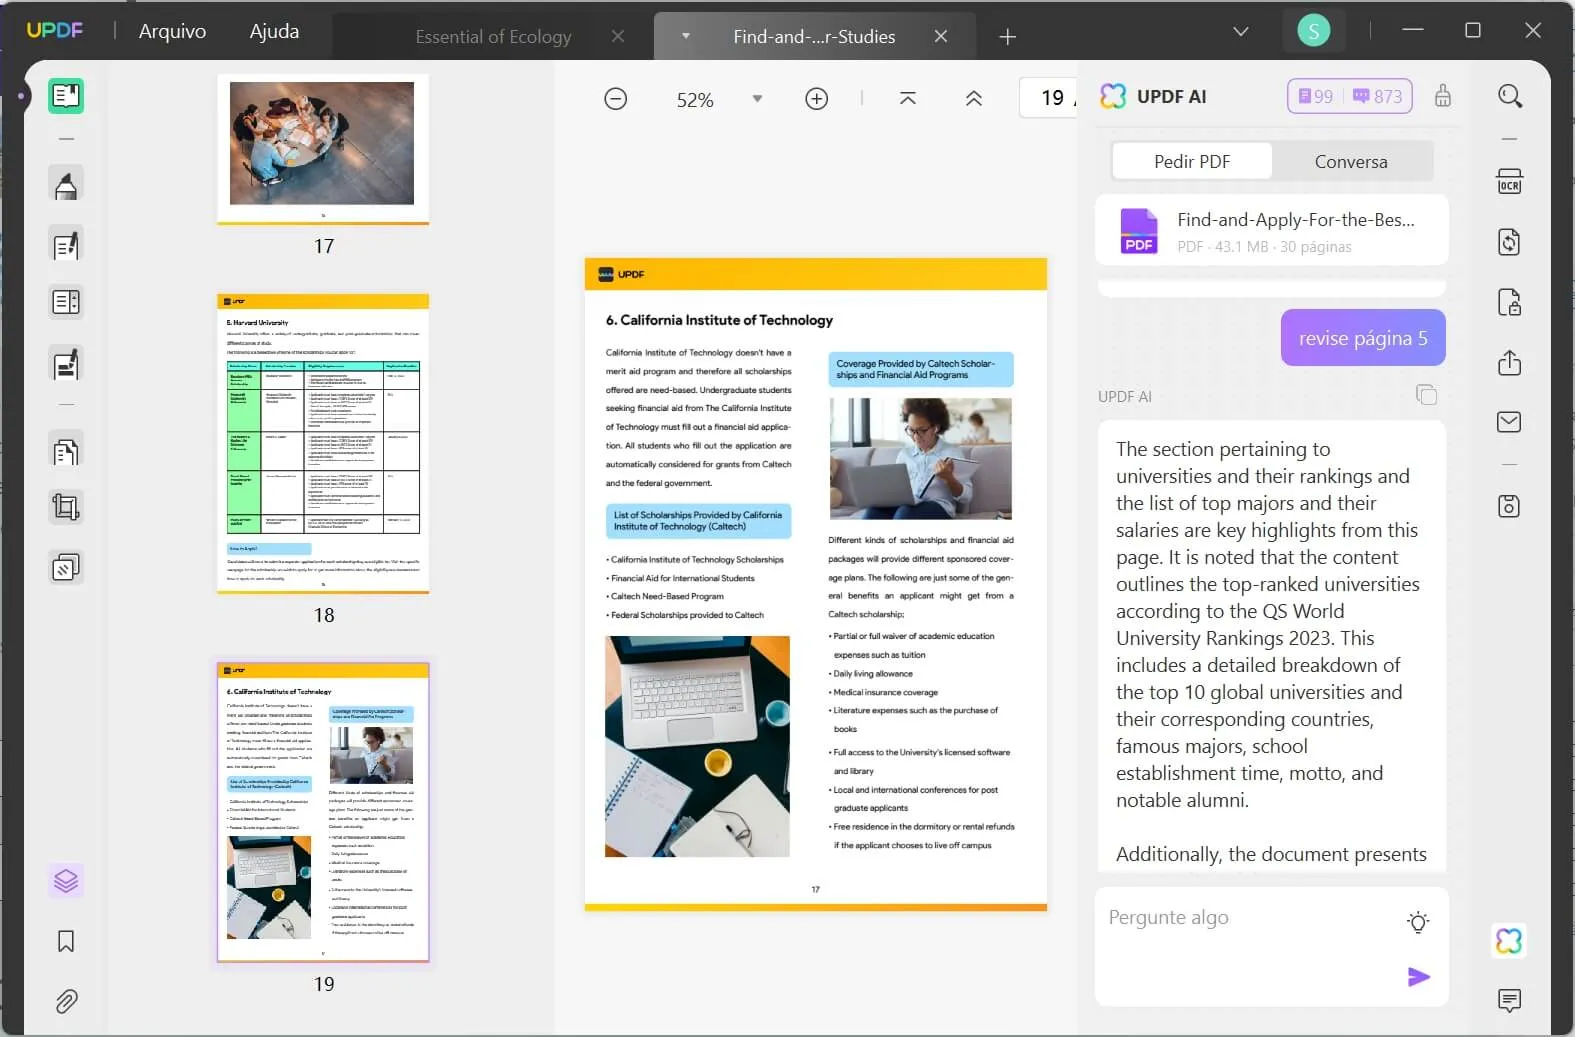Go to previous page double-chevron icon
This screenshot has height=1037, width=1575.
tap(974, 98)
